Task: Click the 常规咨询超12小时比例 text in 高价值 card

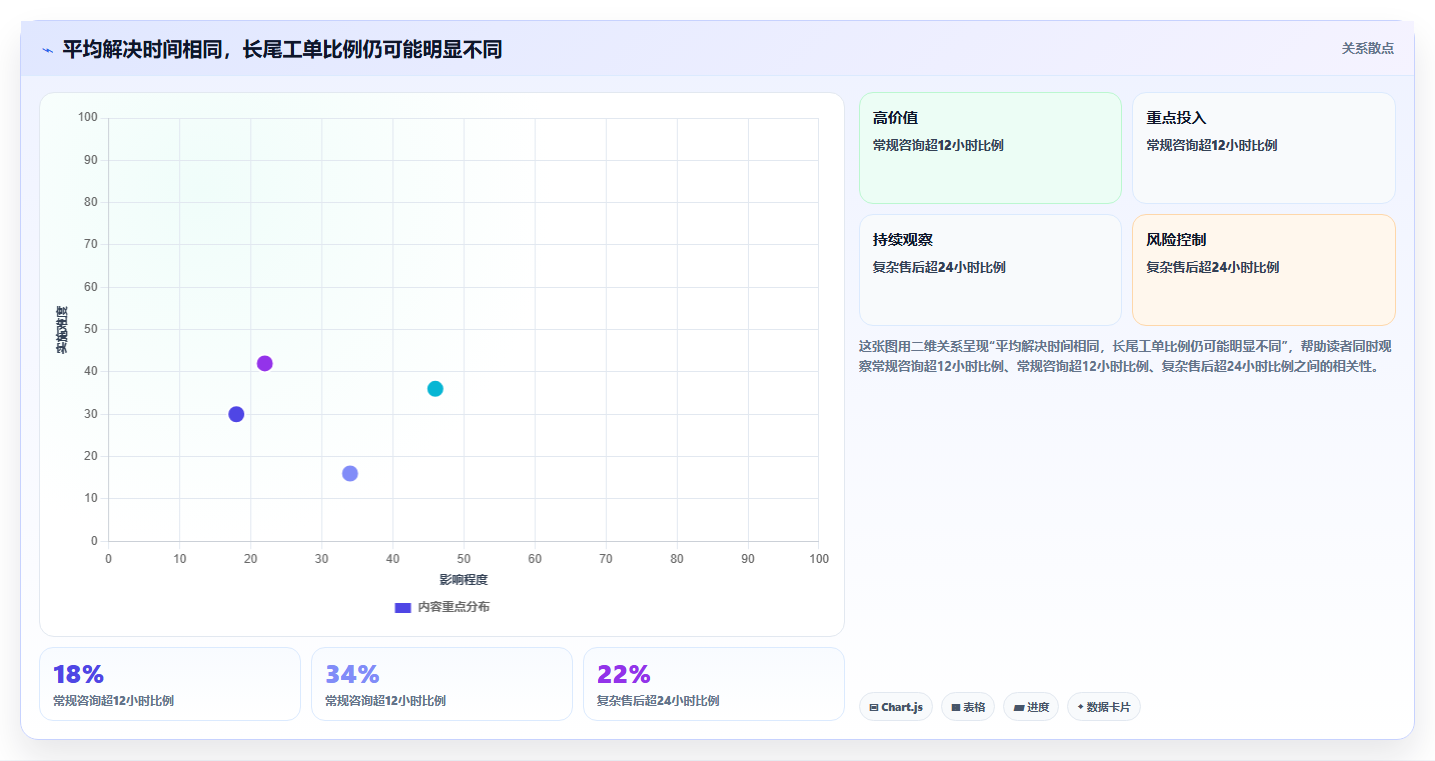Action: 938,145
